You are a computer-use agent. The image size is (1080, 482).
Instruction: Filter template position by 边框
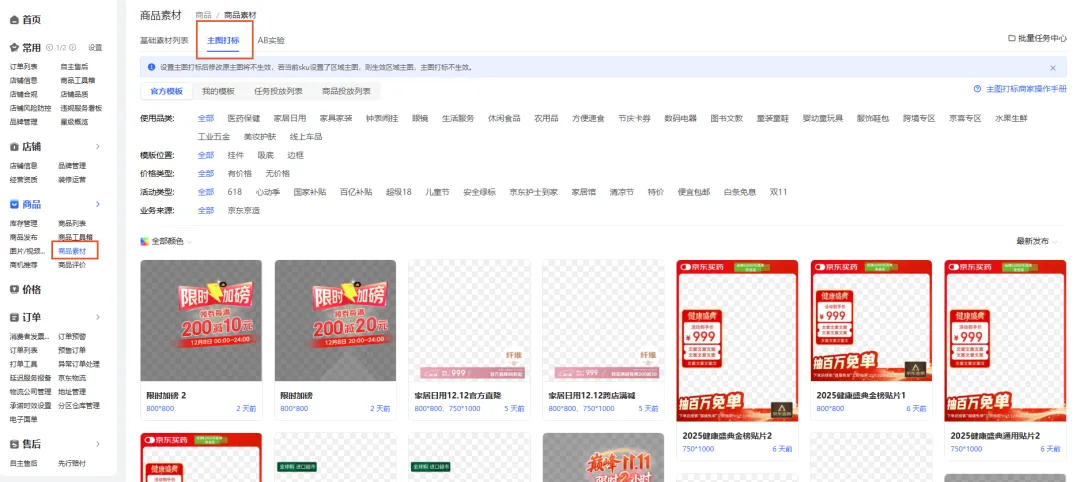[295, 155]
